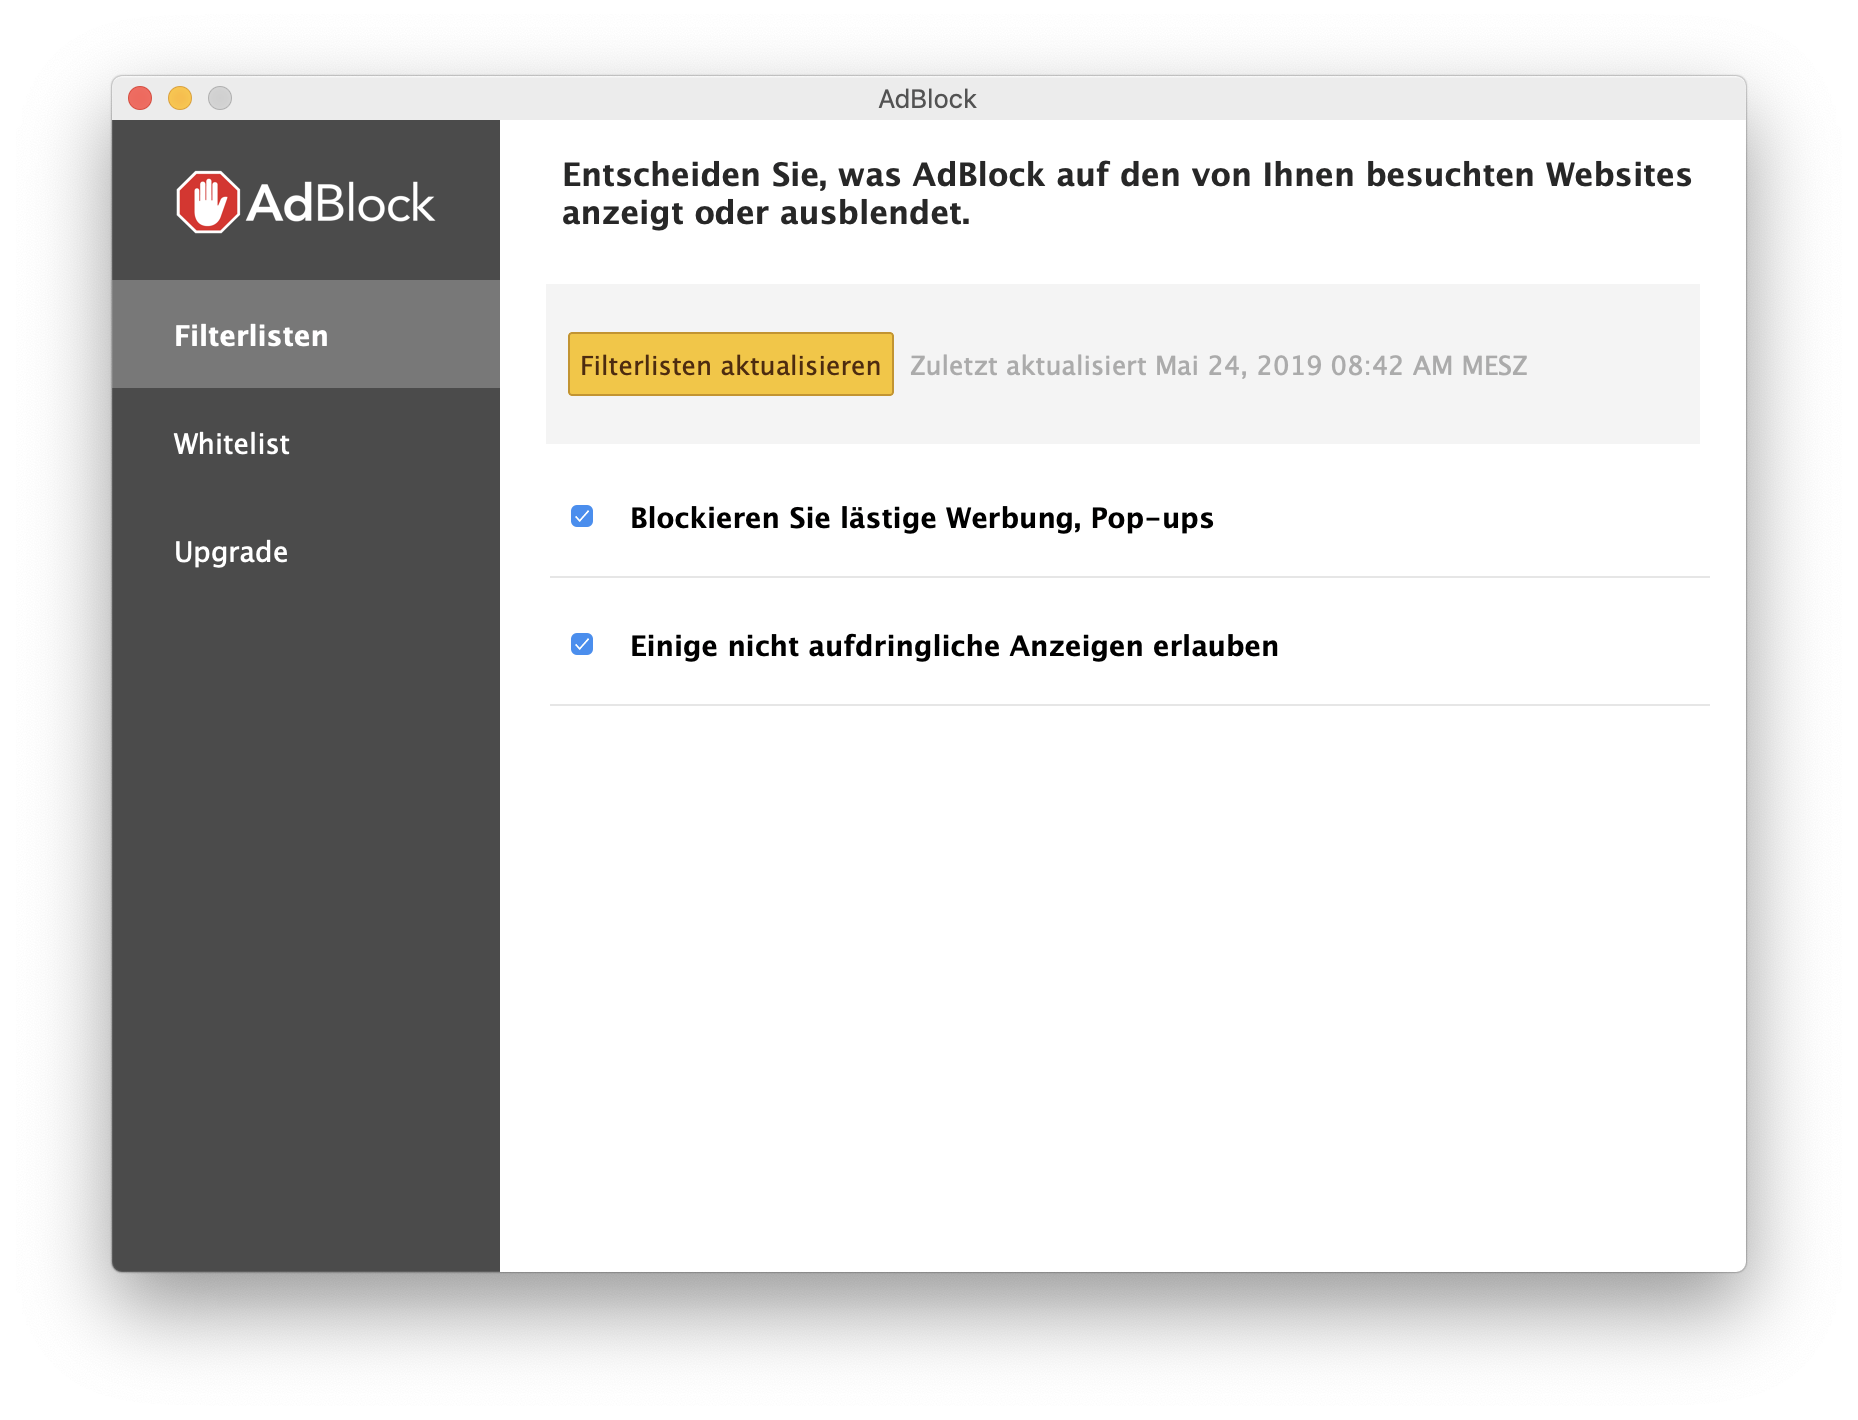Close the AdBlock window
This screenshot has width=1858, height=1420.
140,98
